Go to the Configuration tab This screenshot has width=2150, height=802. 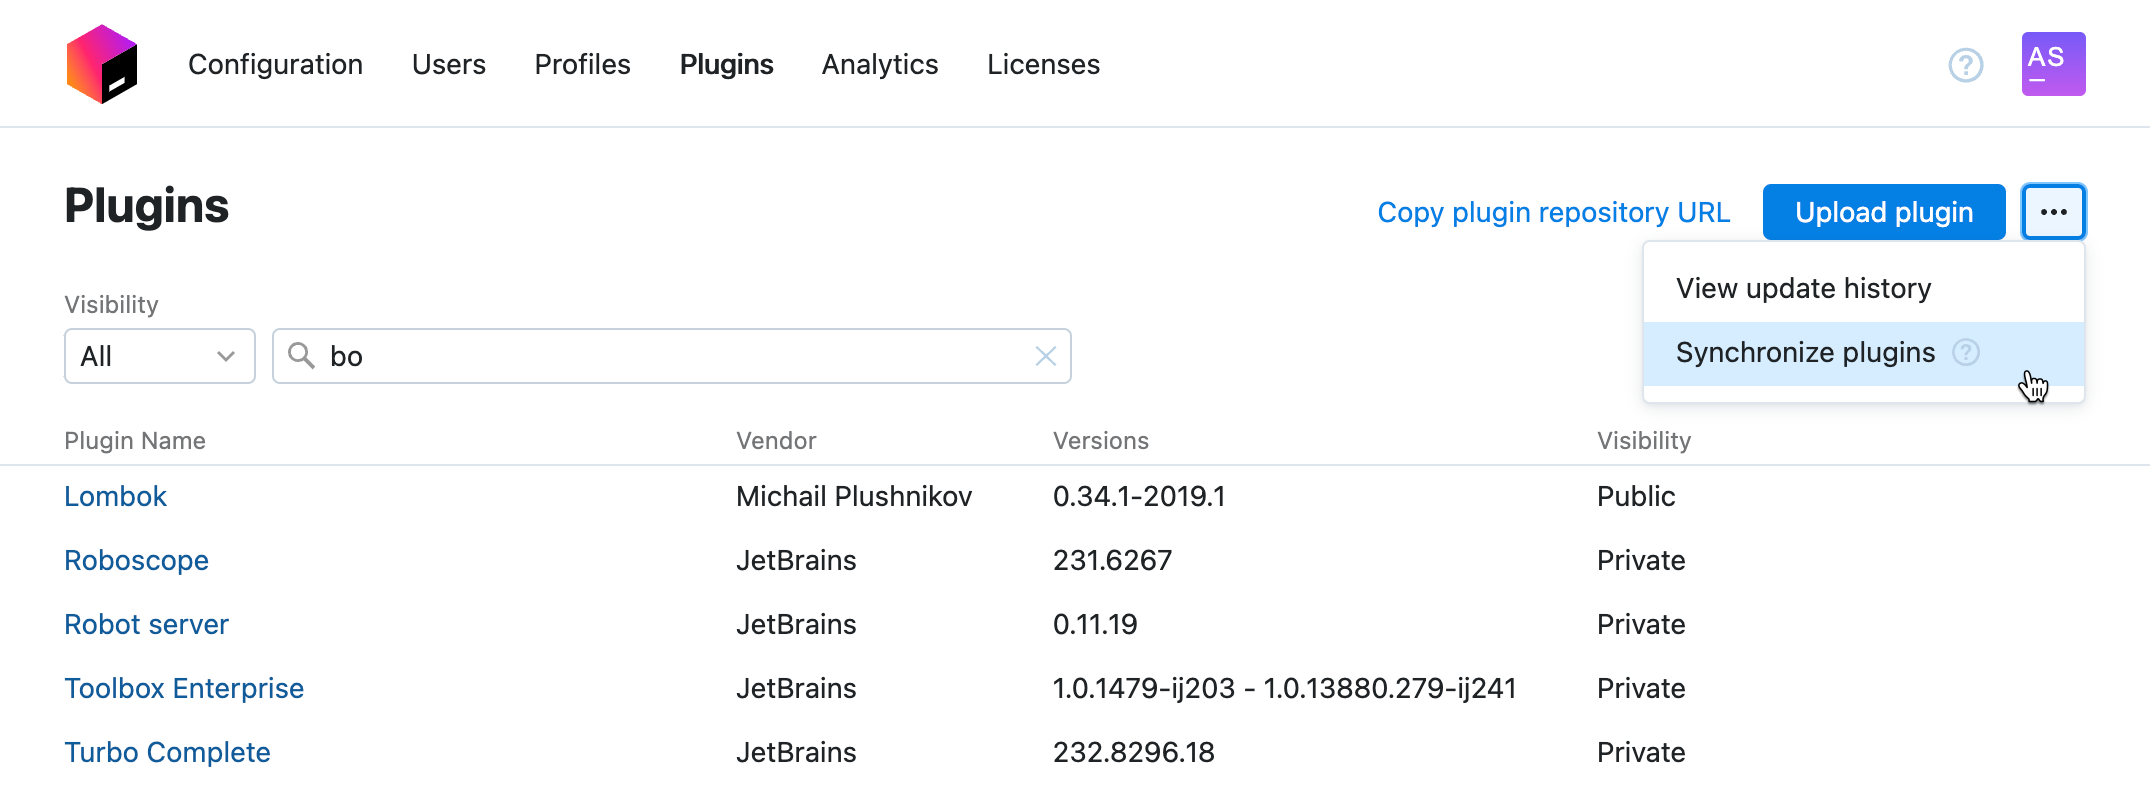pos(275,64)
